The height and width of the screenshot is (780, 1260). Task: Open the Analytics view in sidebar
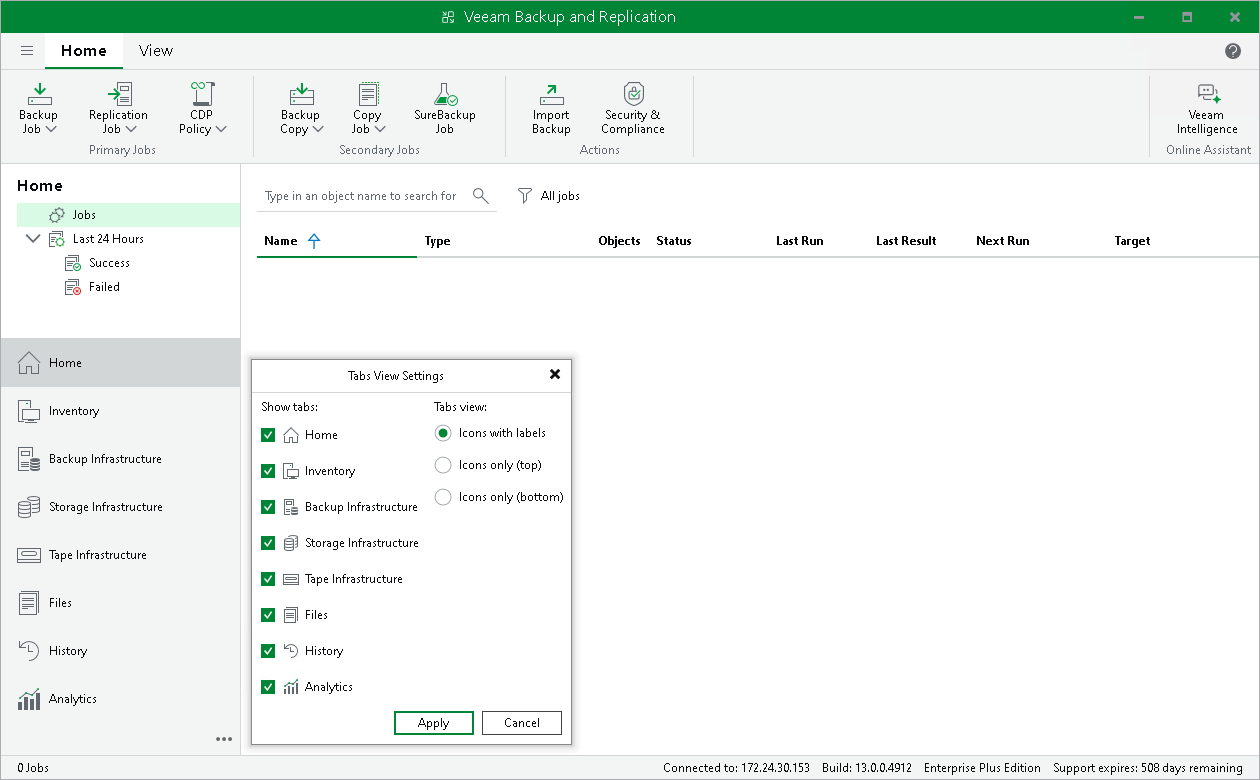(x=120, y=699)
